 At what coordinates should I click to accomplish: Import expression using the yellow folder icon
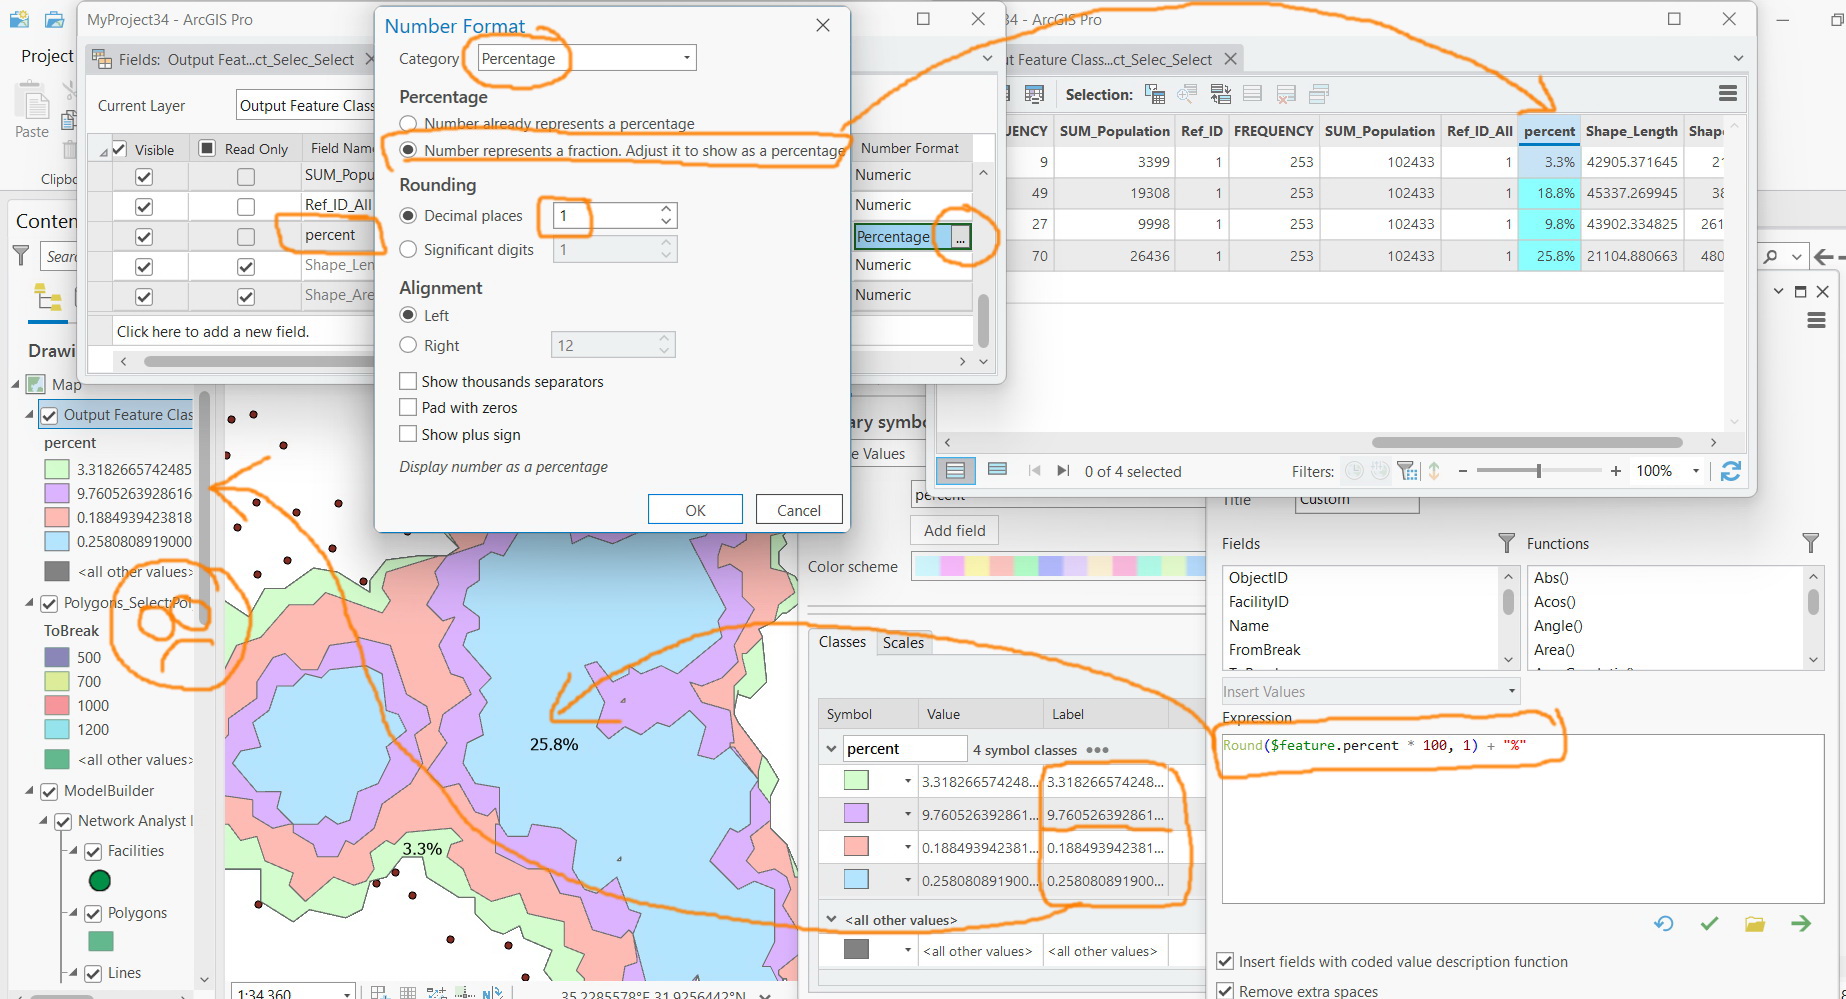[x=1755, y=924]
